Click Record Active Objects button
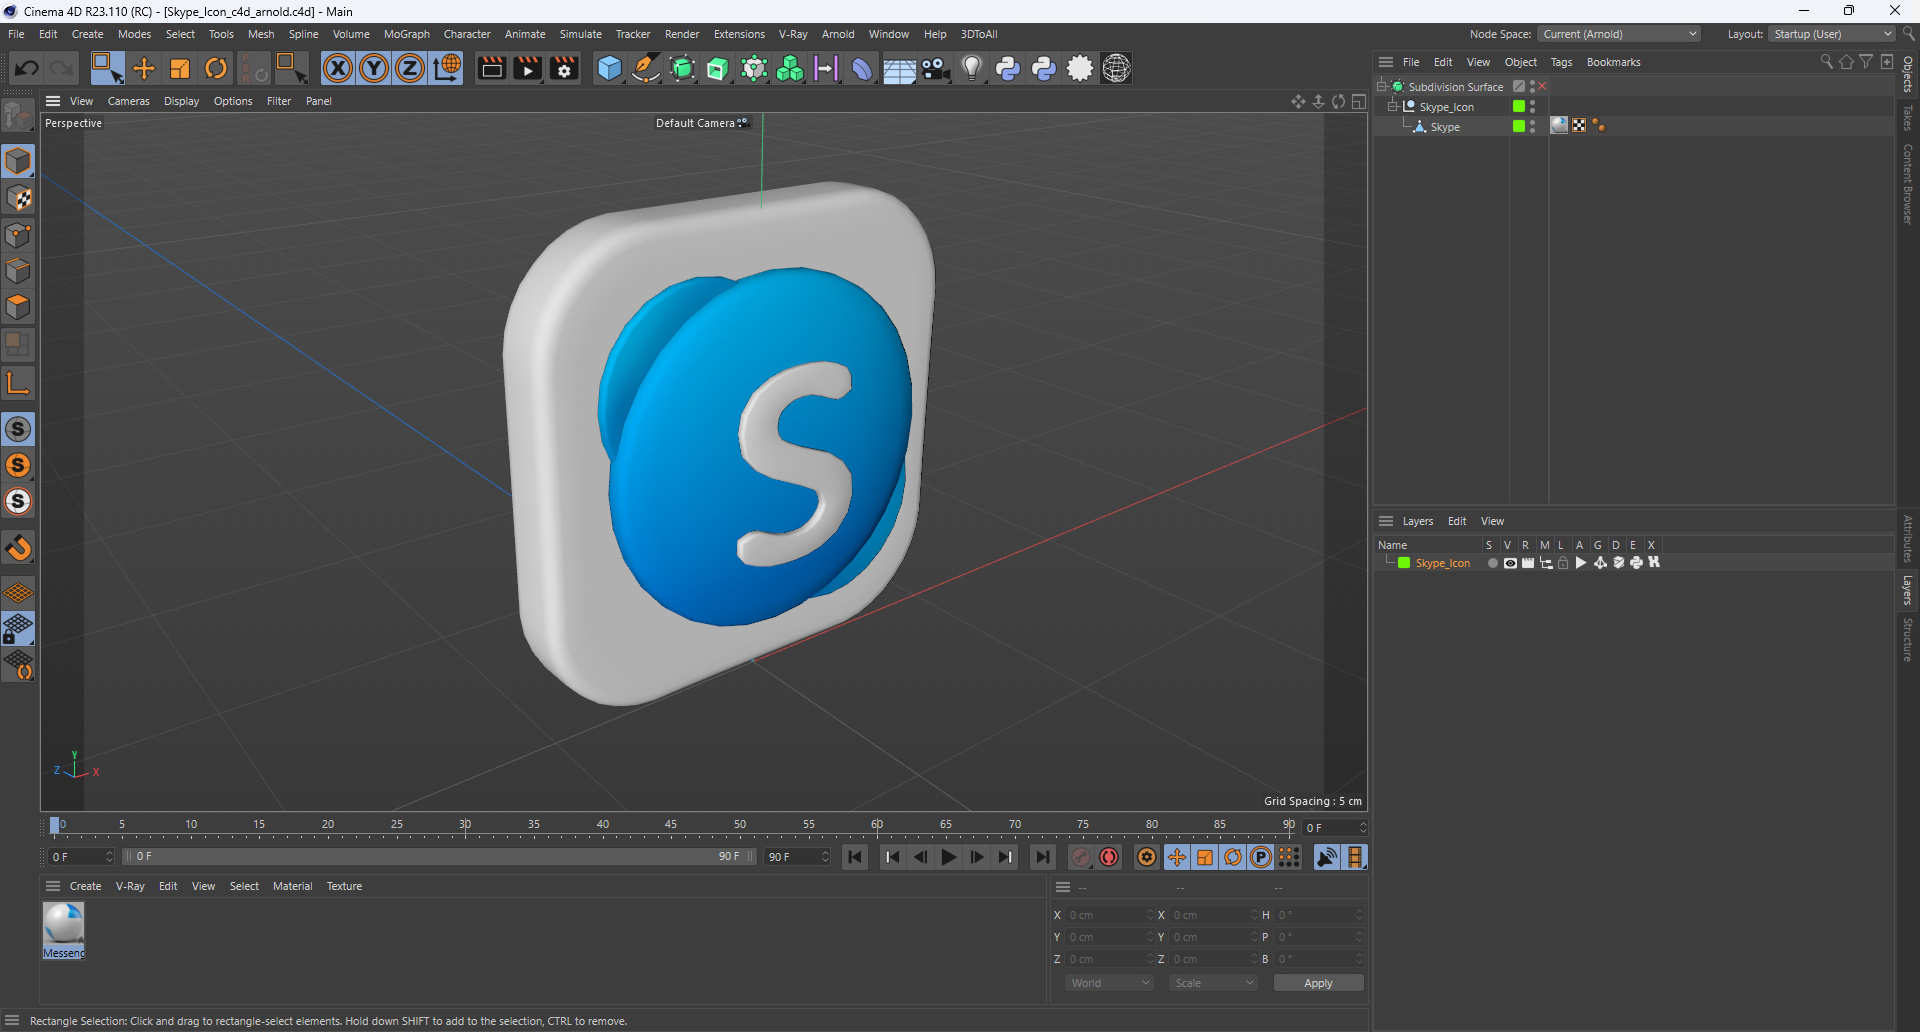The width and height of the screenshot is (1920, 1032). click(1081, 857)
